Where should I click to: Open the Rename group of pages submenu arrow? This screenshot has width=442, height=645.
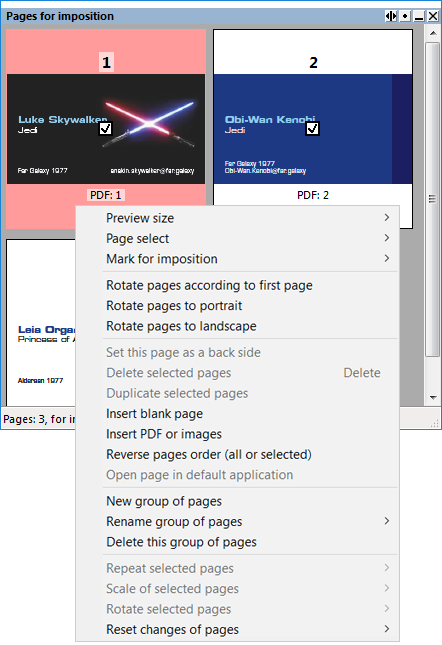click(386, 521)
